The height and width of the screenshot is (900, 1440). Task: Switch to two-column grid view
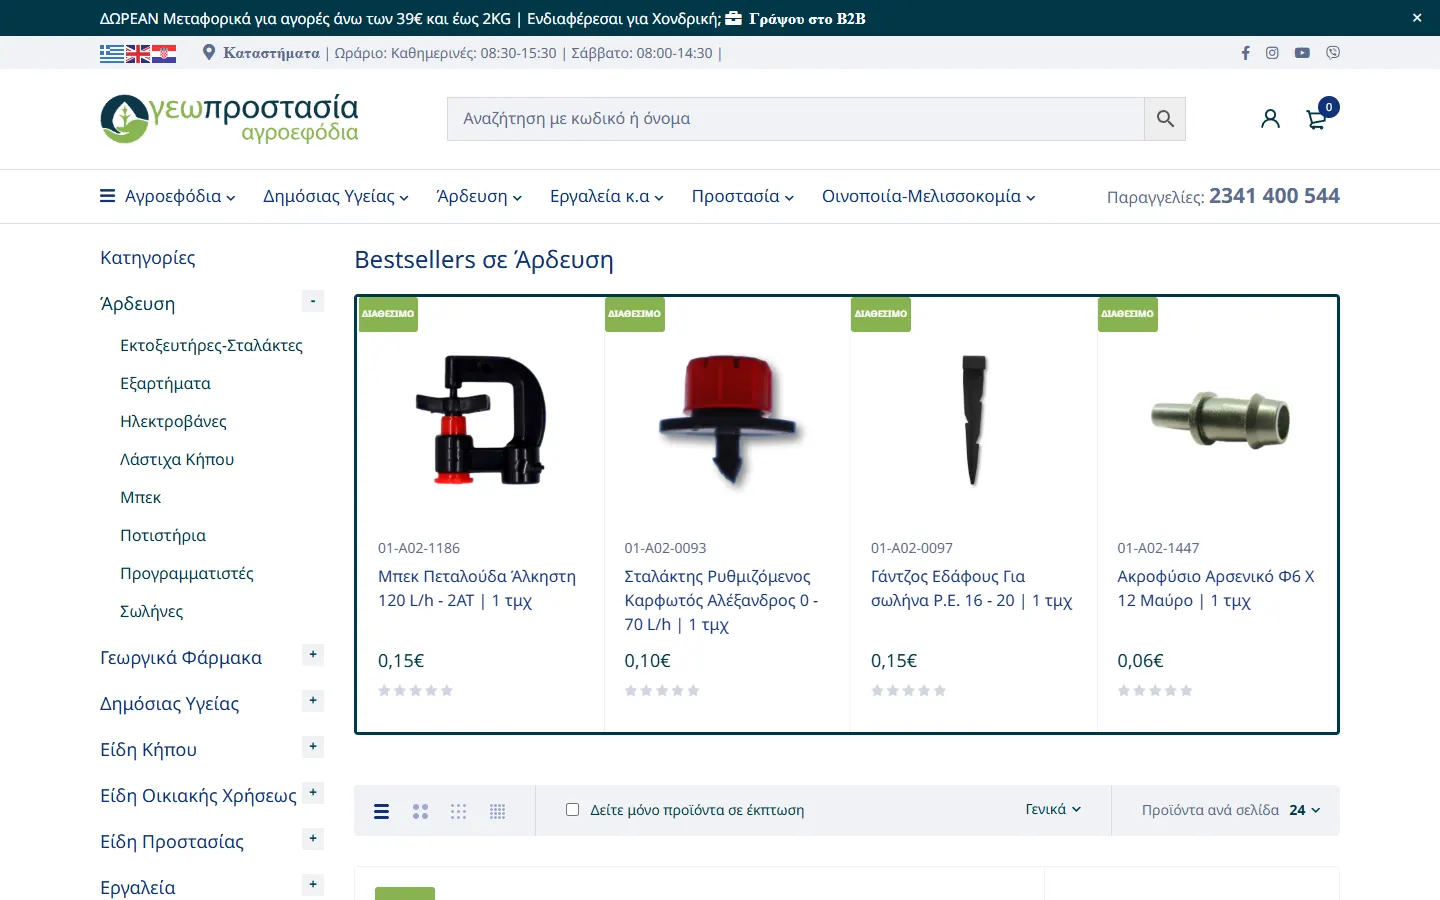pos(420,811)
